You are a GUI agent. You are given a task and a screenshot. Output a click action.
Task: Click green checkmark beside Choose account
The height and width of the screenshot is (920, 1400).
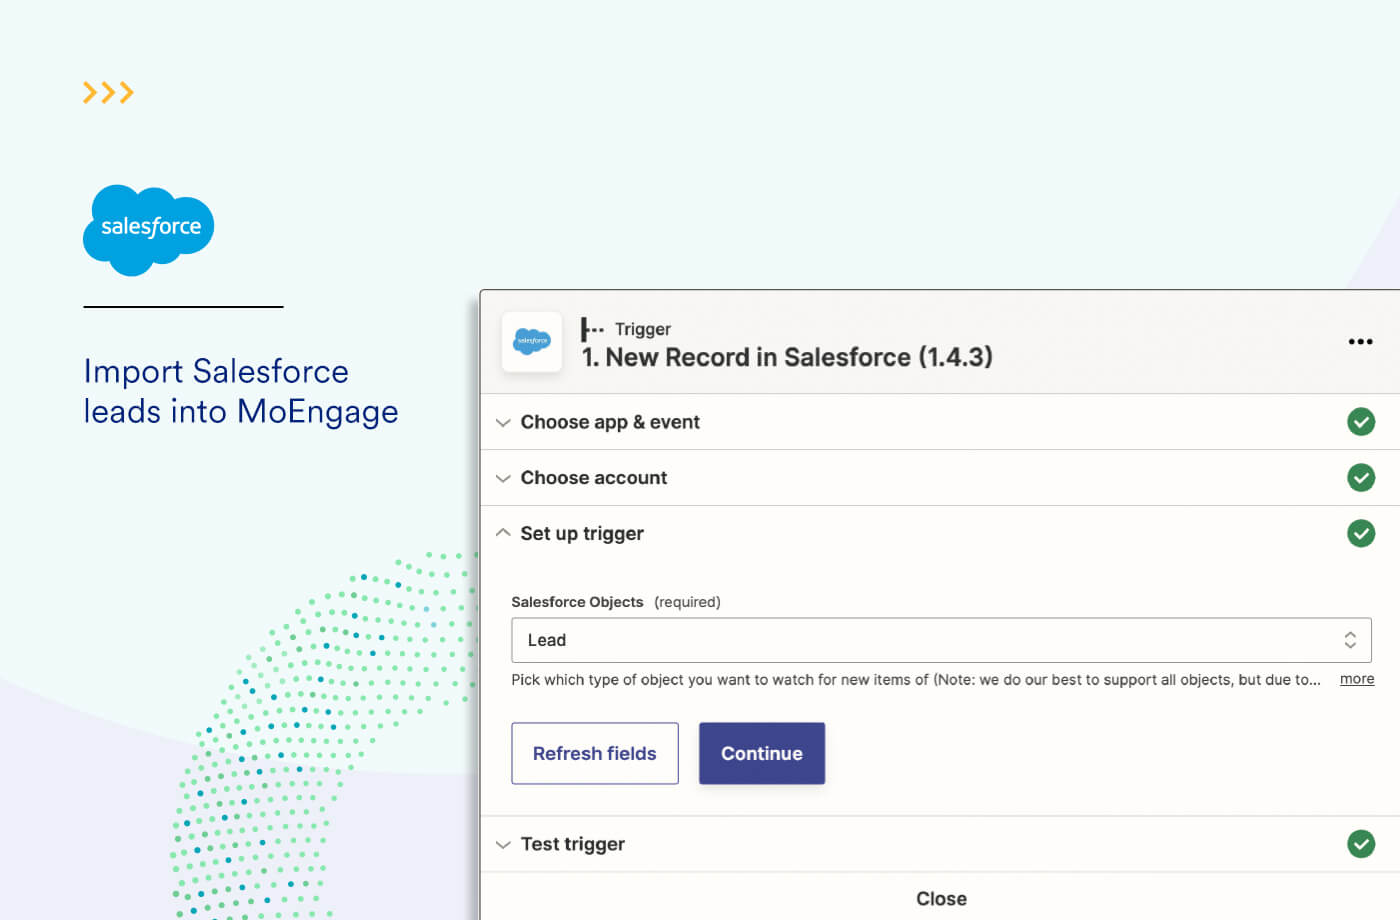(x=1360, y=478)
